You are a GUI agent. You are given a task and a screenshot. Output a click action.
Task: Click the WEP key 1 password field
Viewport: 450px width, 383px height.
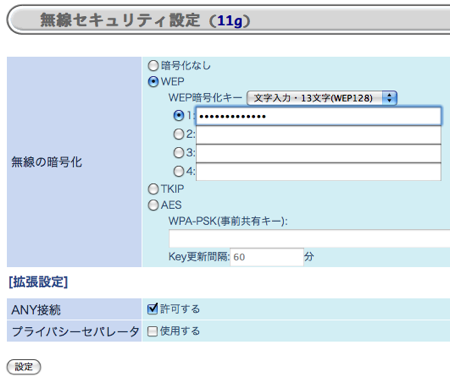(x=318, y=116)
